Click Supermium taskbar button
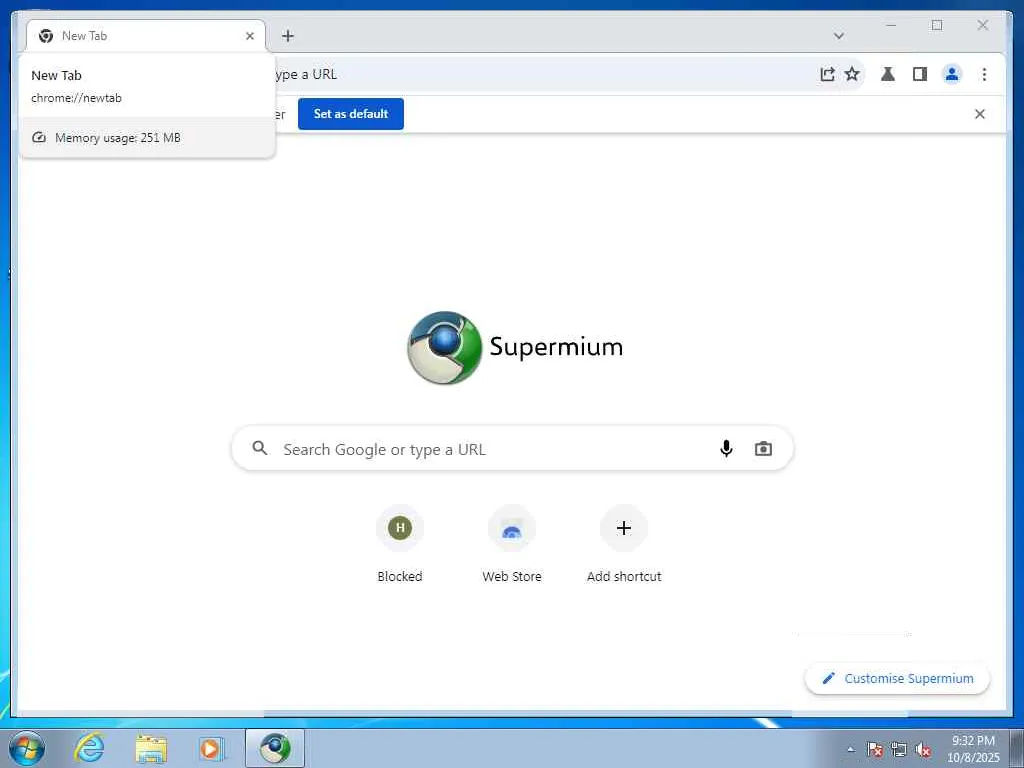1024x768 pixels. point(275,748)
